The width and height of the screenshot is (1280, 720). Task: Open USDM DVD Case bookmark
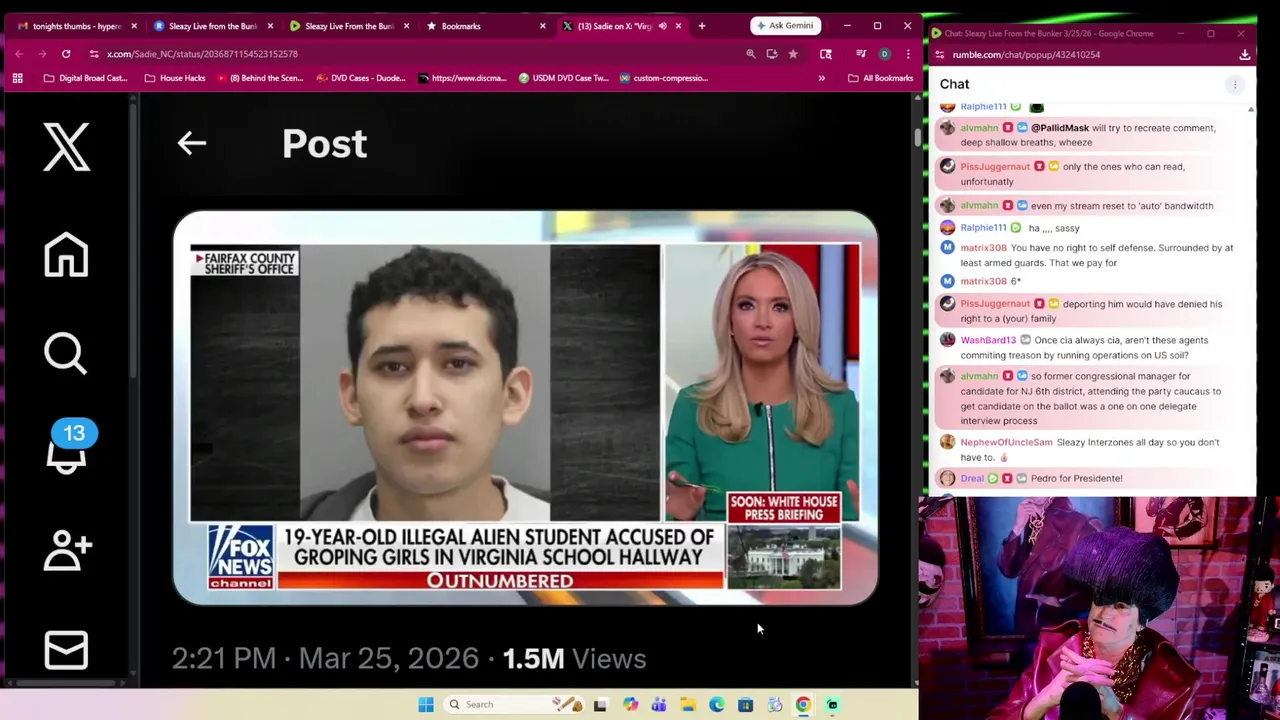click(563, 78)
